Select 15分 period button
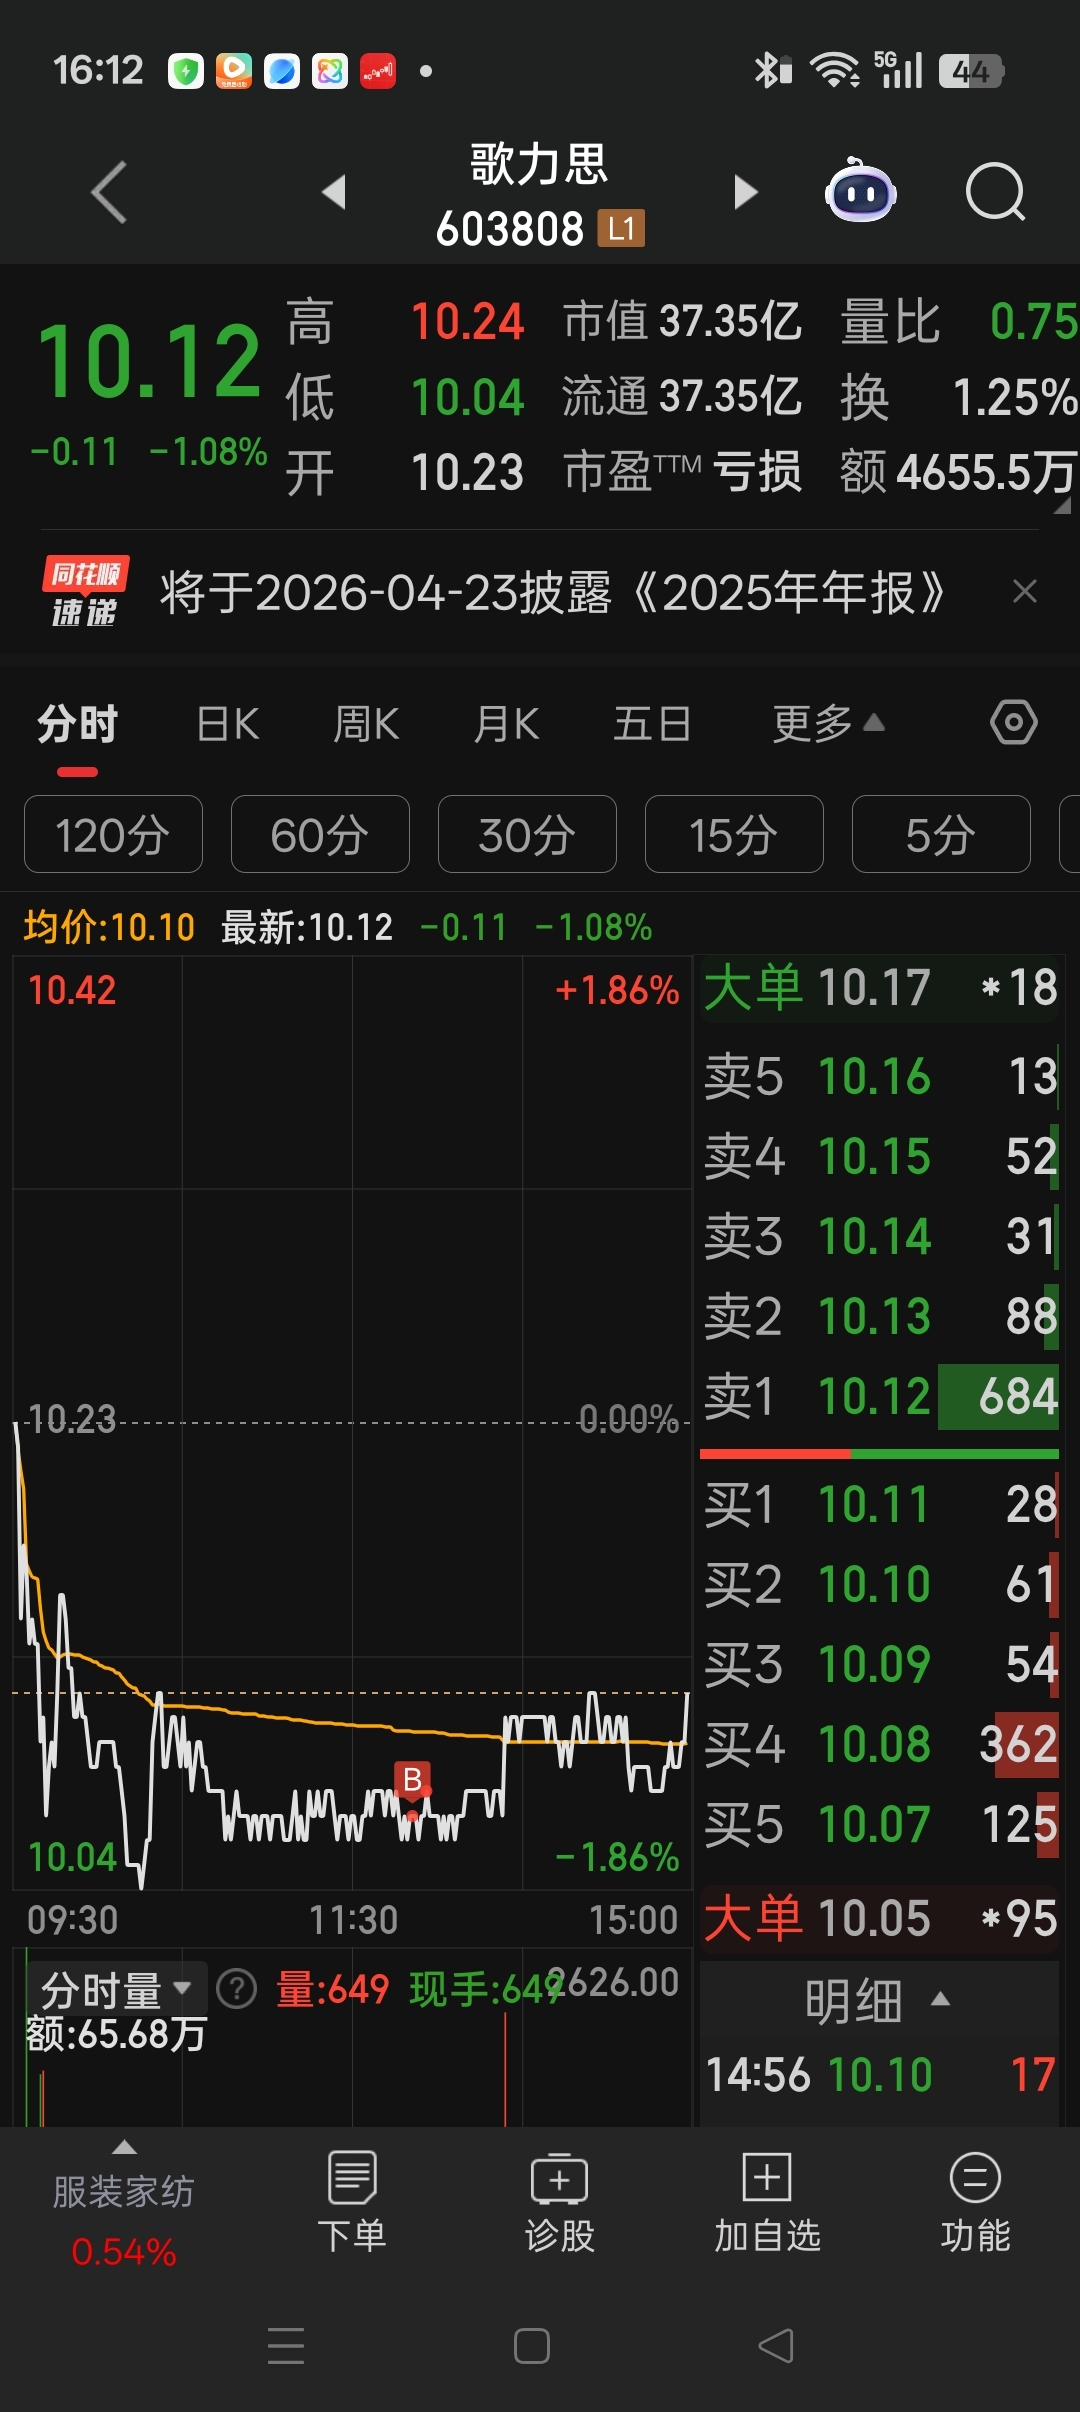 (734, 834)
